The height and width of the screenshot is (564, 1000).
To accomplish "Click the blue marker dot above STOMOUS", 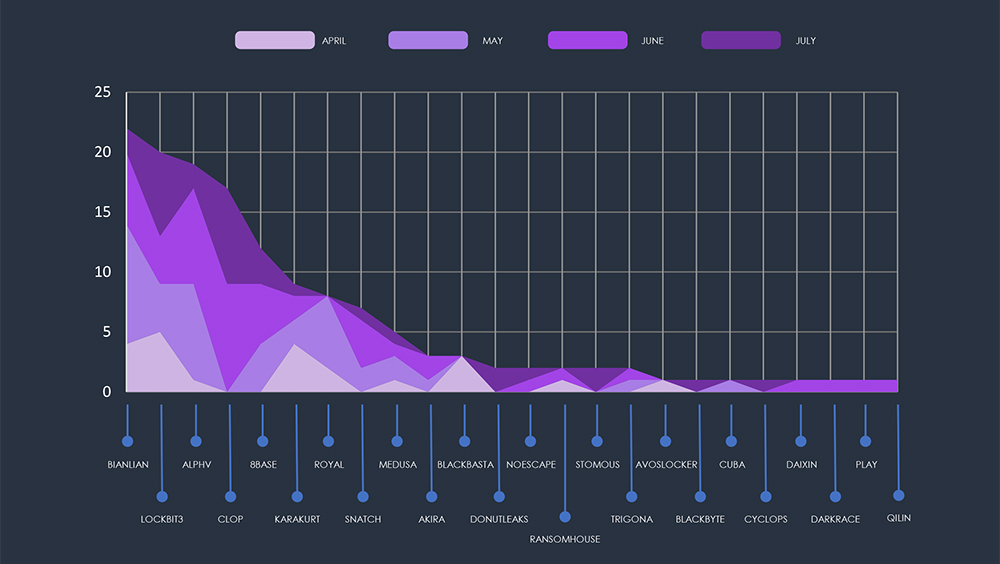I will coord(597,441).
